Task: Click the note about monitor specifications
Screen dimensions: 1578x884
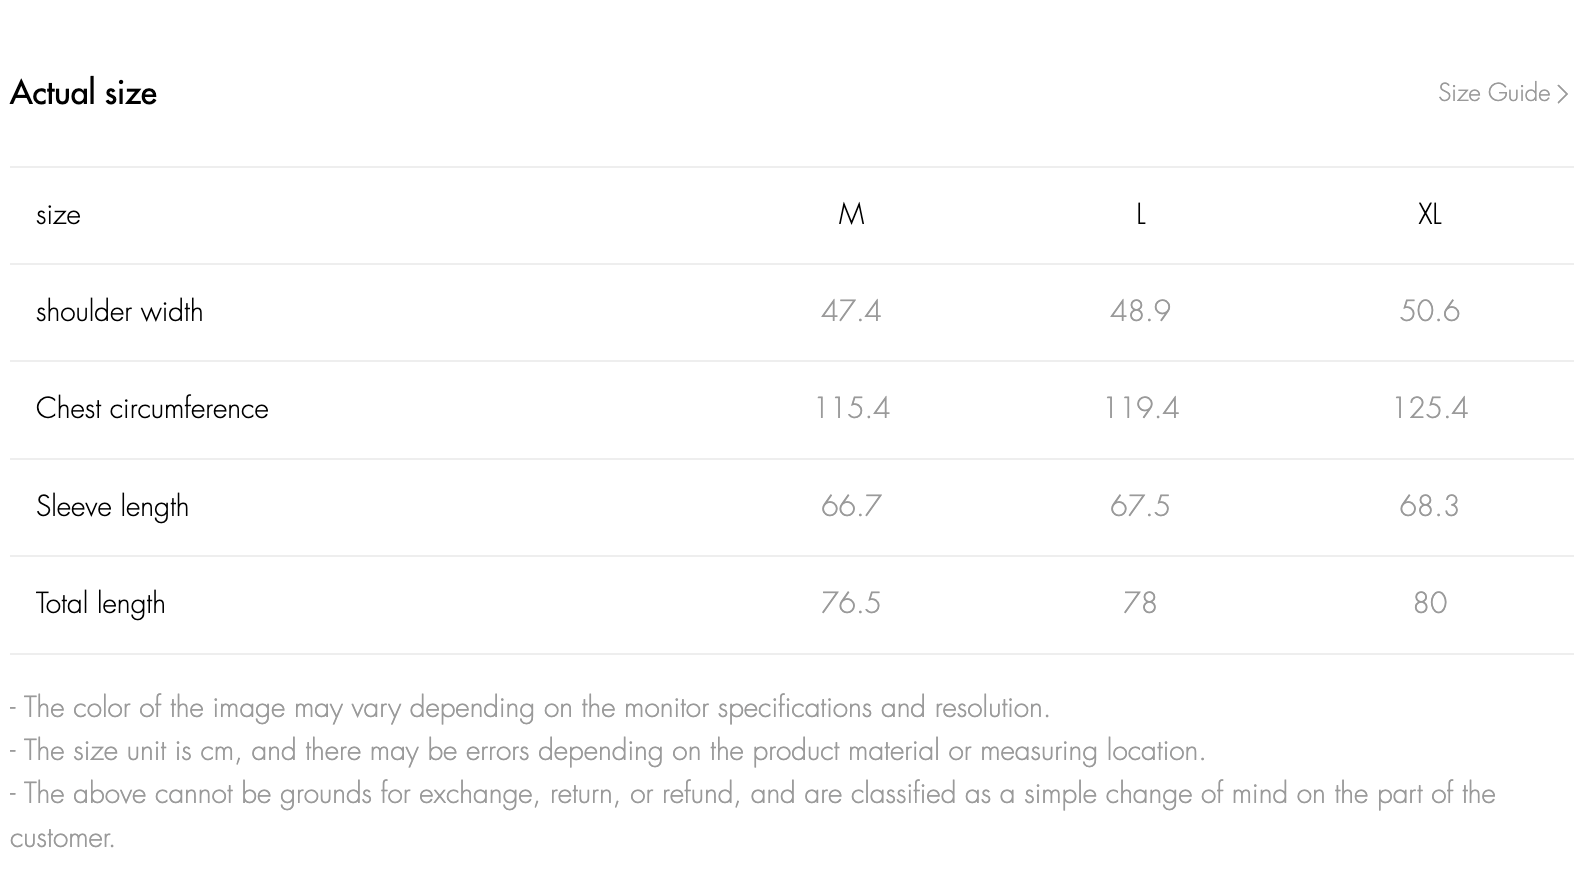Action: (x=530, y=708)
